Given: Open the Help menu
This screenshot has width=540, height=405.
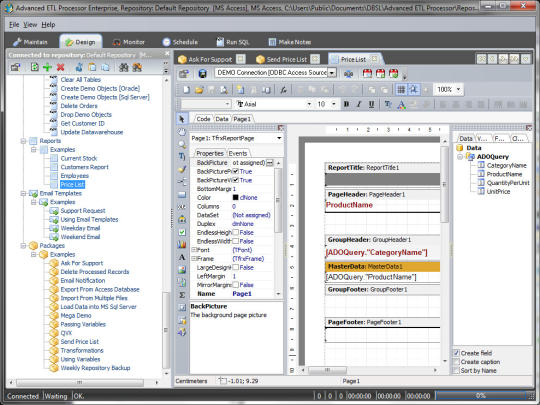Looking at the screenshot, I should coord(48,25).
